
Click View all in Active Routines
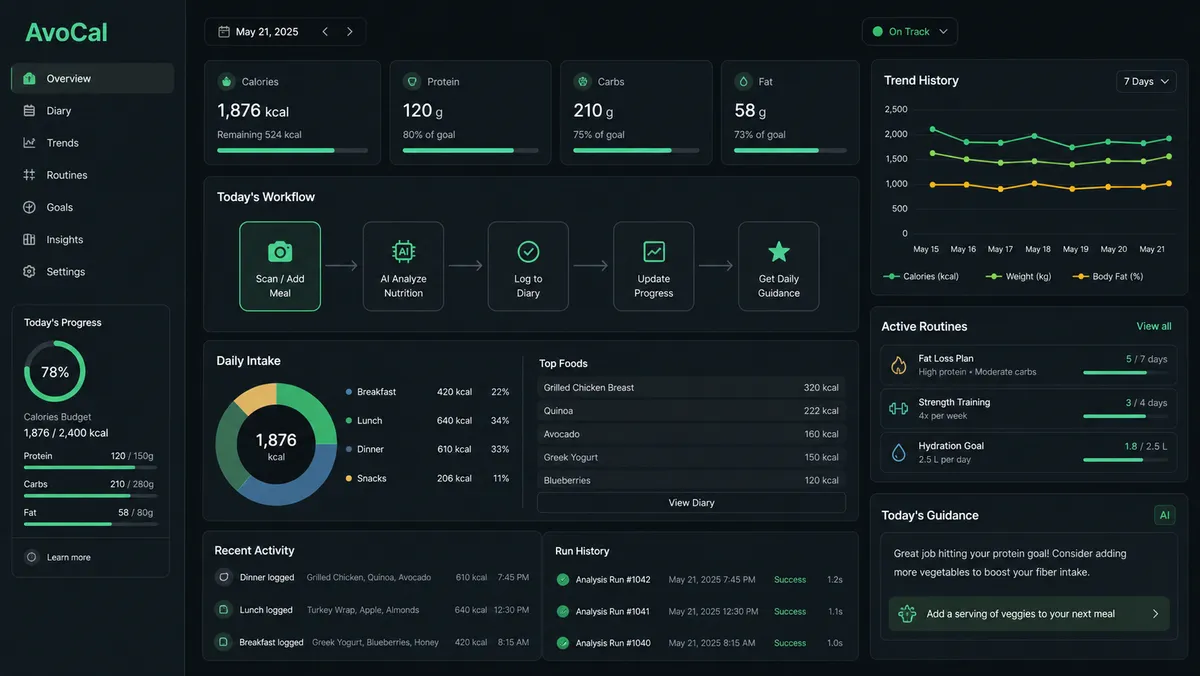pos(1154,326)
